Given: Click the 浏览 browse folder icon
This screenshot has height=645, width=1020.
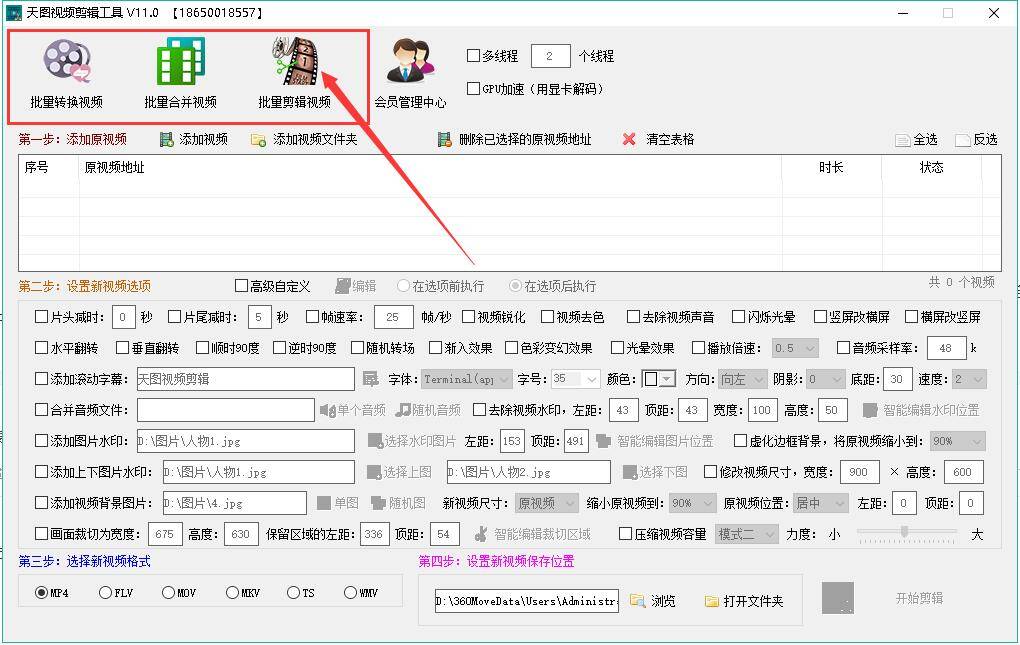Looking at the screenshot, I should point(637,601).
